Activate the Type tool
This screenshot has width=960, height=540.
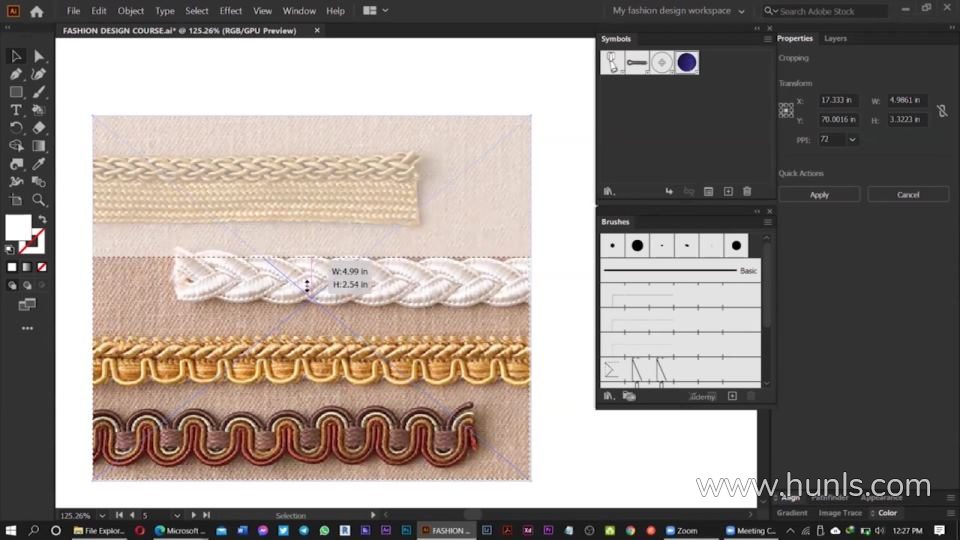pyautogui.click(x=16, y=110)
